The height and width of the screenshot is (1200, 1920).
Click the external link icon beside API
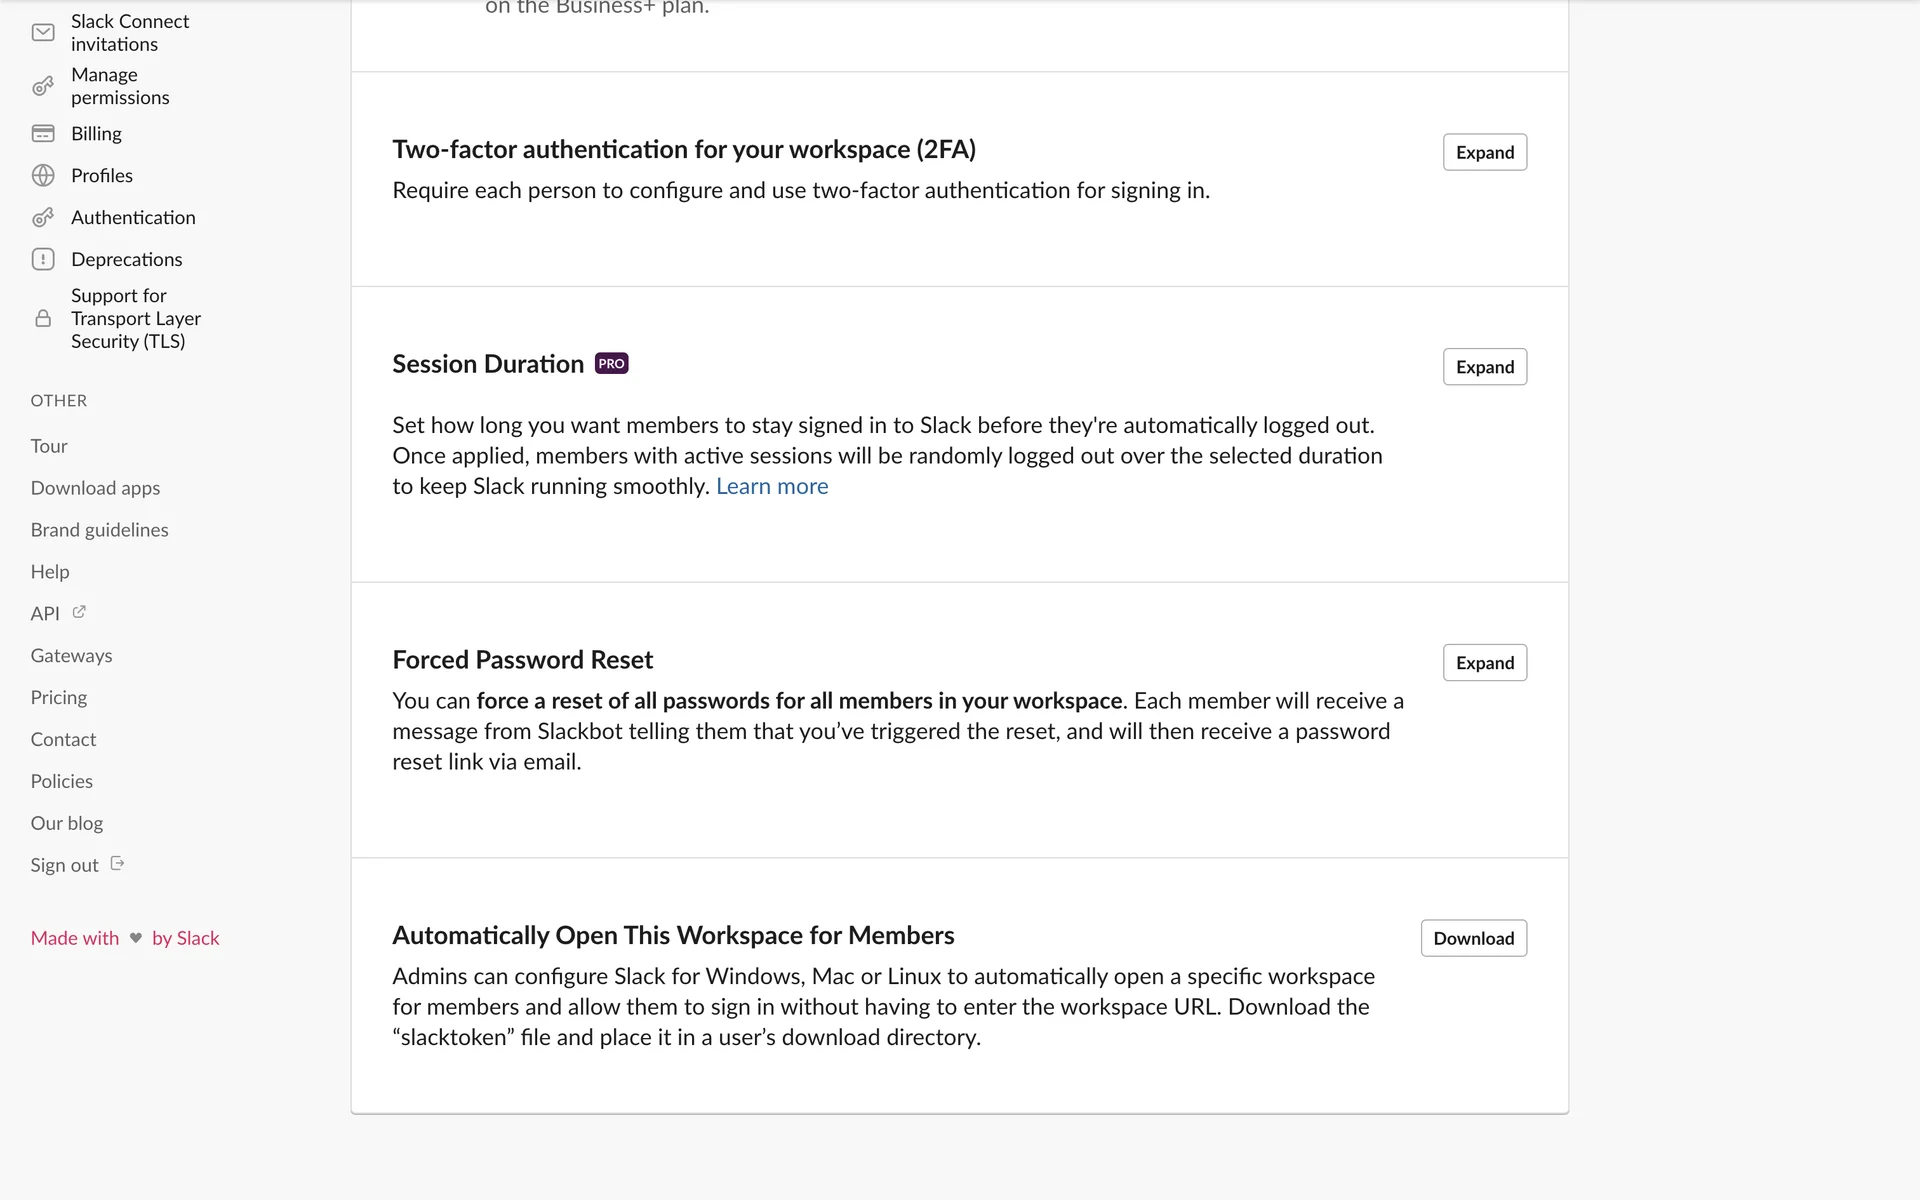tap(79, 612)
